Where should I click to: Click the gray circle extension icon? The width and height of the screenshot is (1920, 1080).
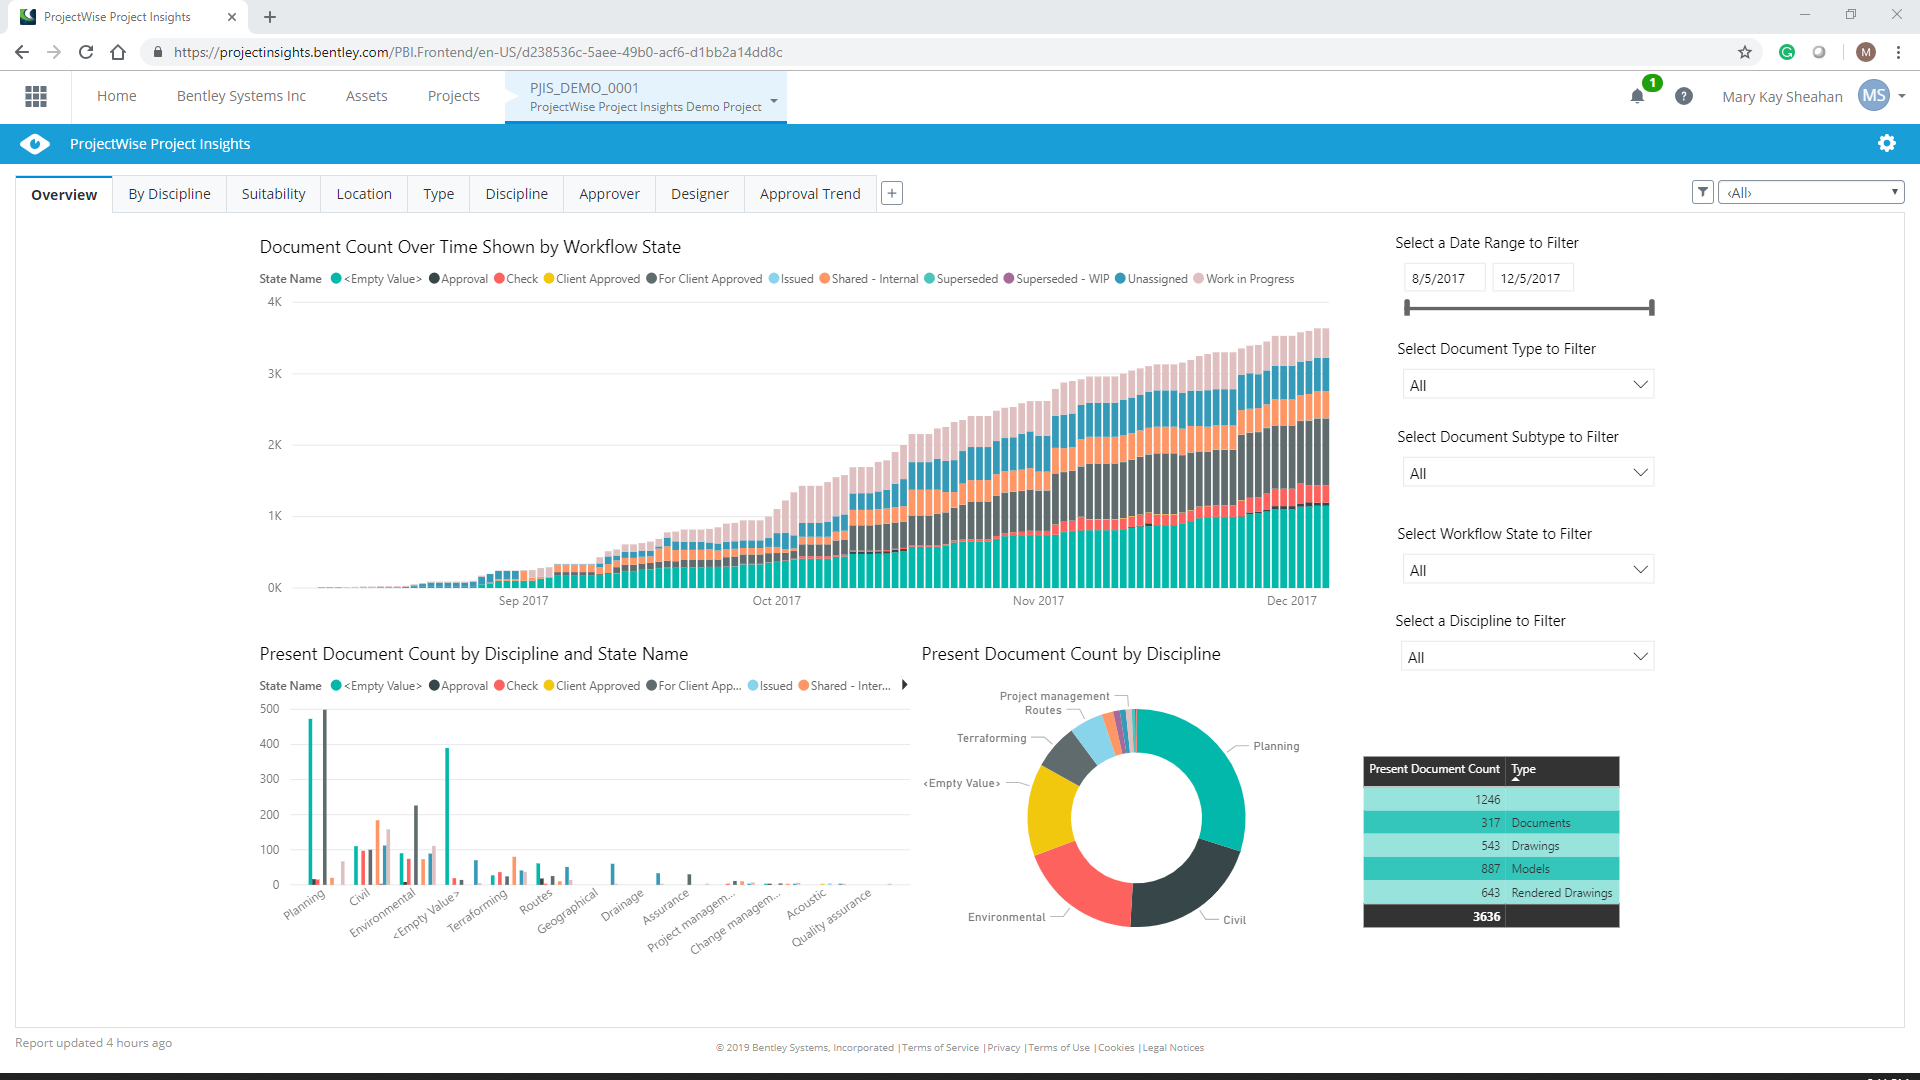[1819, 52]
